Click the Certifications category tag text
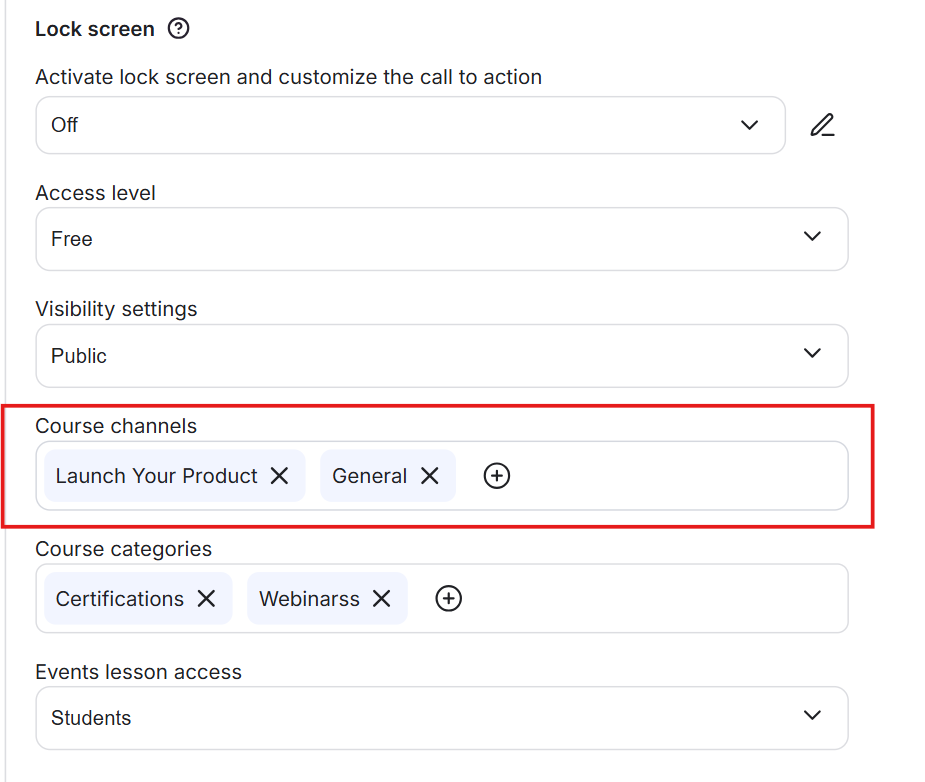This screenshot has height=782, width=925. [120, 599]
